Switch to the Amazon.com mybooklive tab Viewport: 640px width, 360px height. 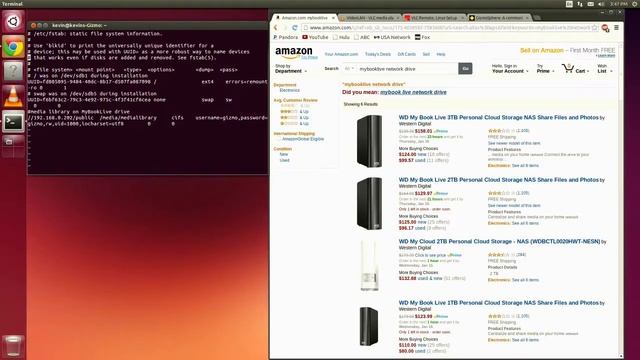point(304,18)
